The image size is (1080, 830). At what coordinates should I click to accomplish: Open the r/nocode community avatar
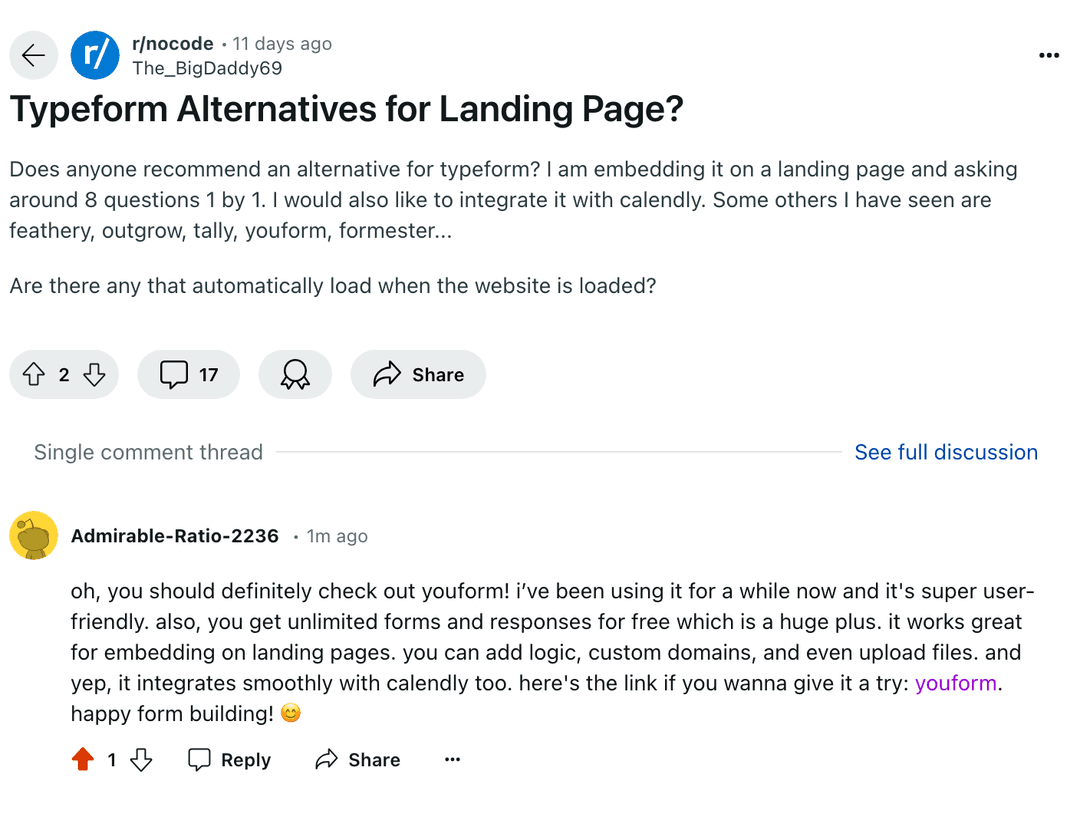point(95,55)
